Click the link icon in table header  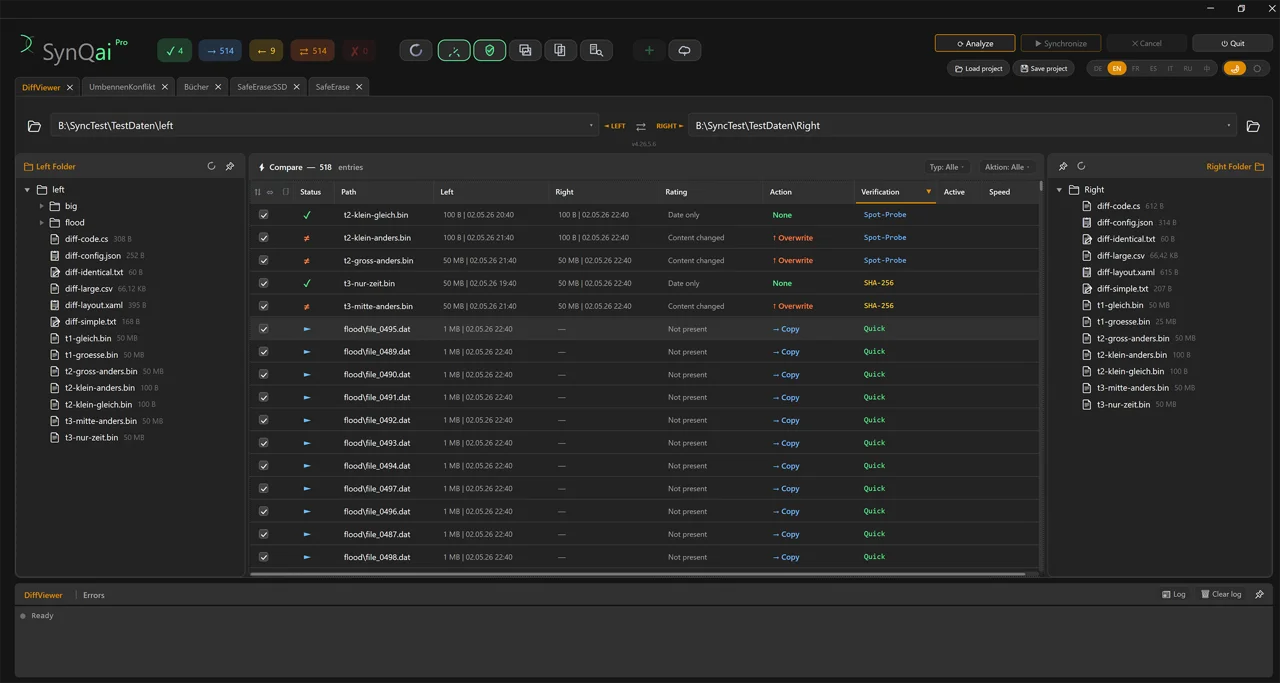pyautogui.click(x=270, y=192)
